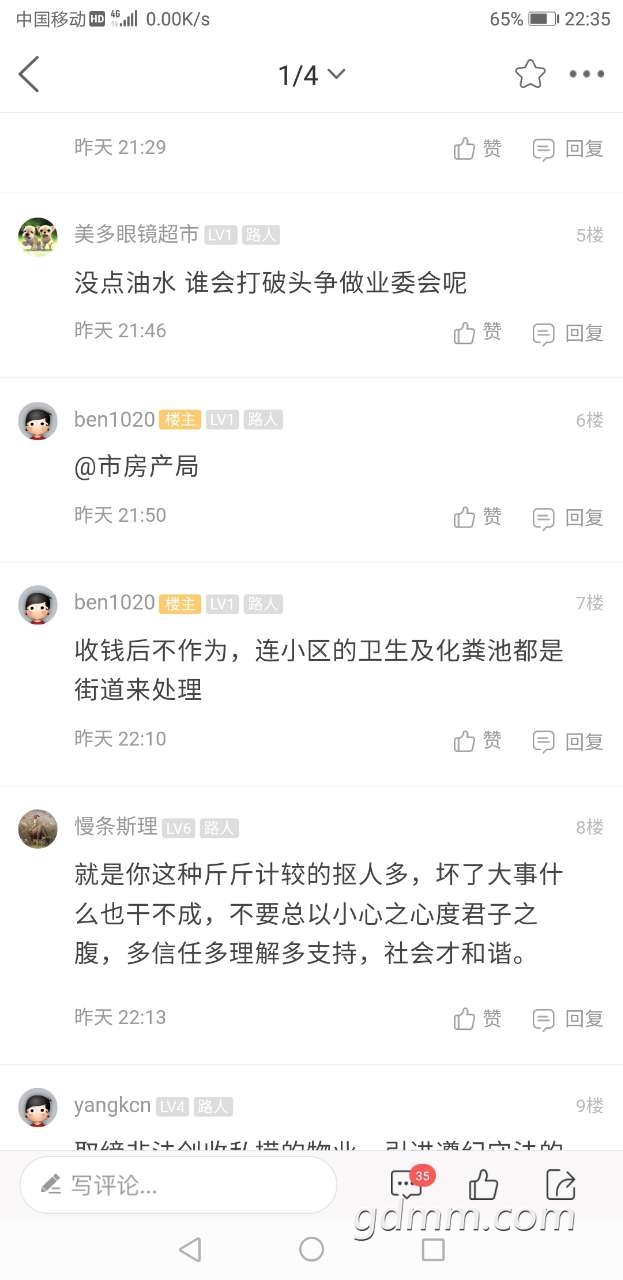Open 美多眼镜超市's avatar
The image size is (623, 1280).
point(38,237)
